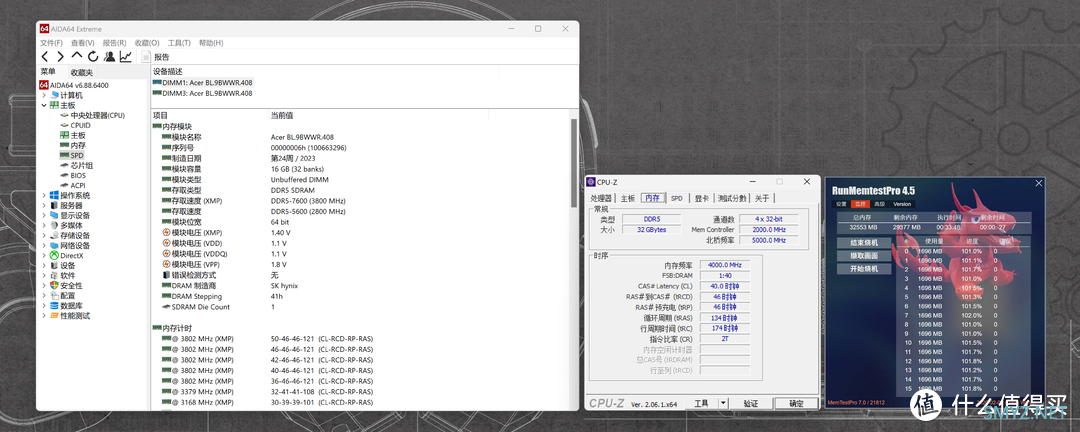Viewport: 1080px width, 432px height.
Task: Click the DirectX Xbox icon in tree
Action: click(x=54, y=256)
